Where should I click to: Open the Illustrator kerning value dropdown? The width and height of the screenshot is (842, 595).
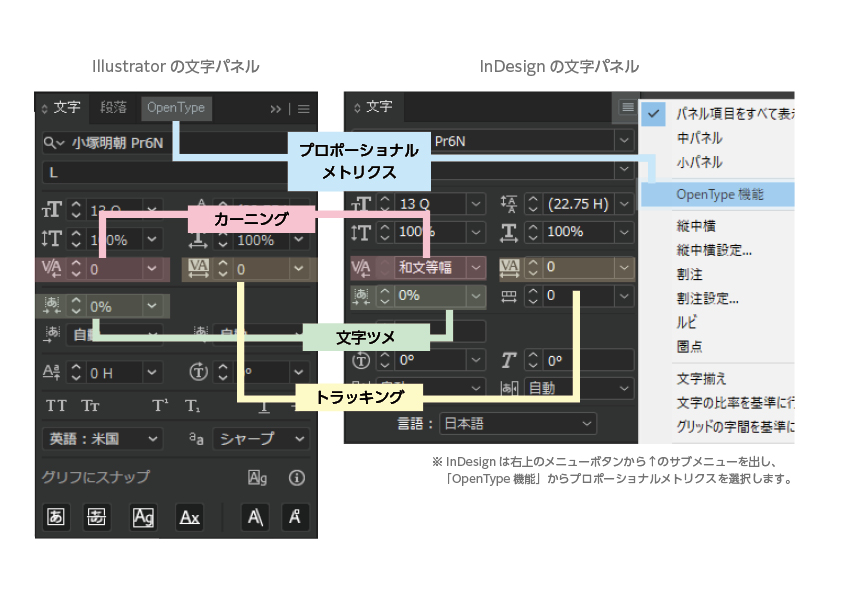(x=152, y=268)
